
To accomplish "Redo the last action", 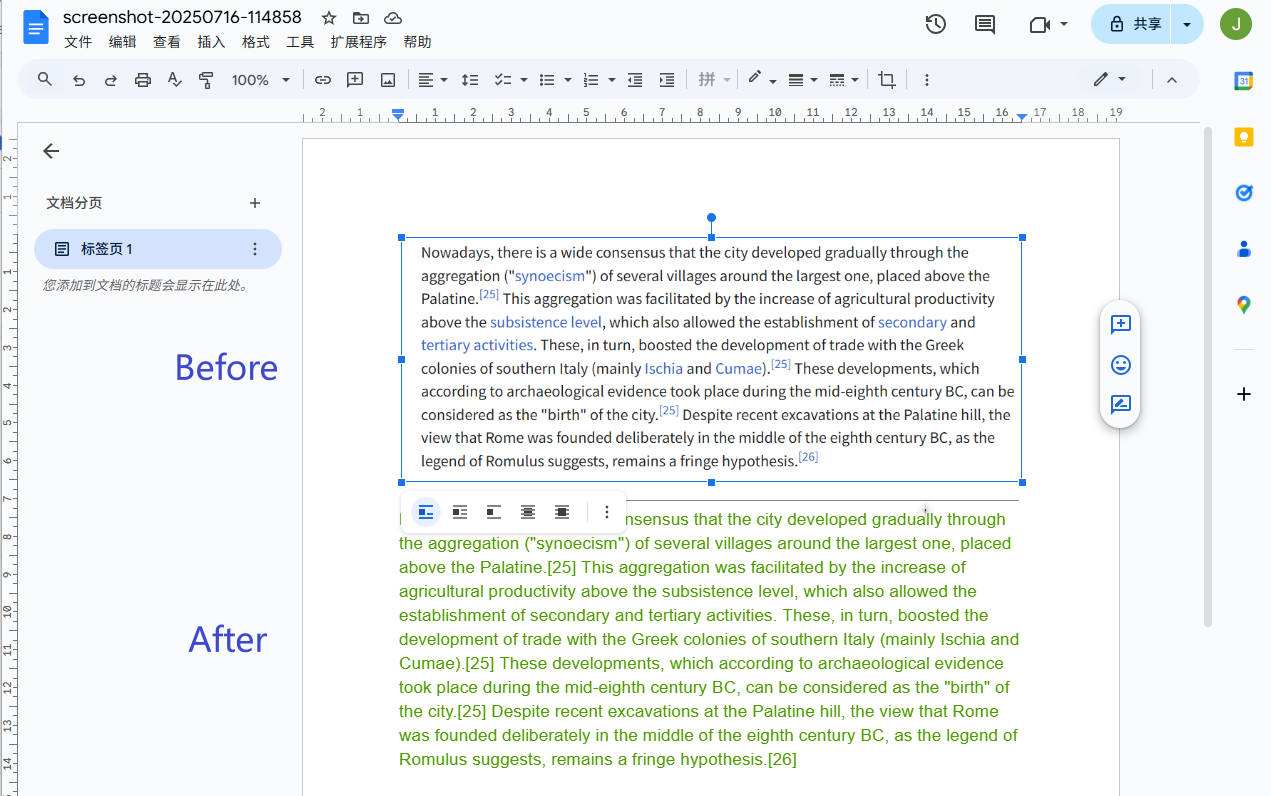I will coord(111,80).
